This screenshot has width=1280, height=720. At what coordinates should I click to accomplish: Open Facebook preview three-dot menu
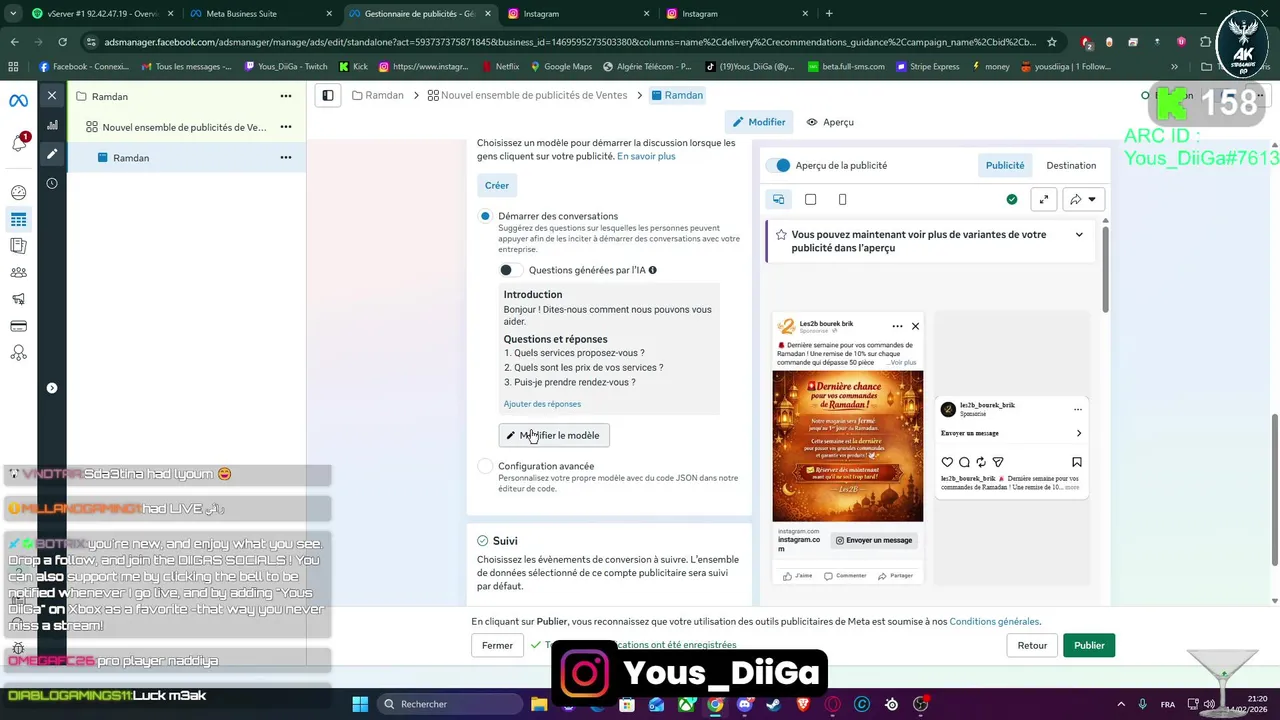tap(897, 326)
